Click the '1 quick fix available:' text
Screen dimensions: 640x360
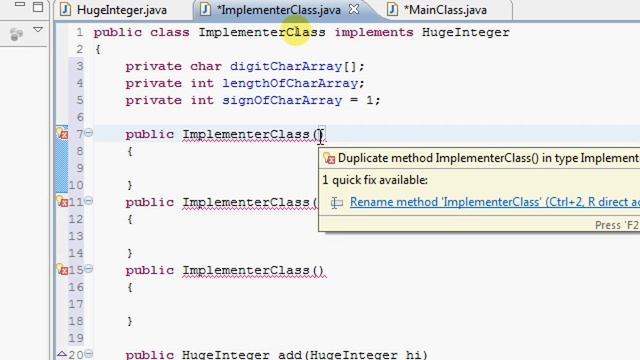point(375,180)
